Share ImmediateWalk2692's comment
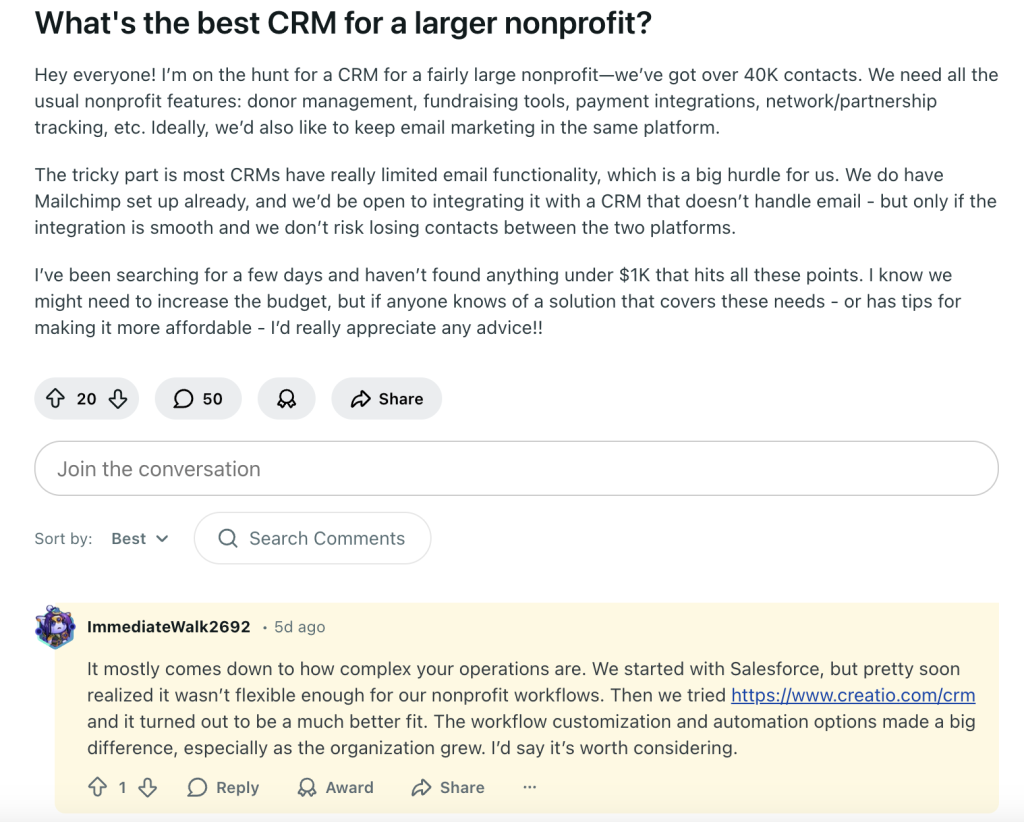Viewport: 1024px width, 822px height. 448,788
